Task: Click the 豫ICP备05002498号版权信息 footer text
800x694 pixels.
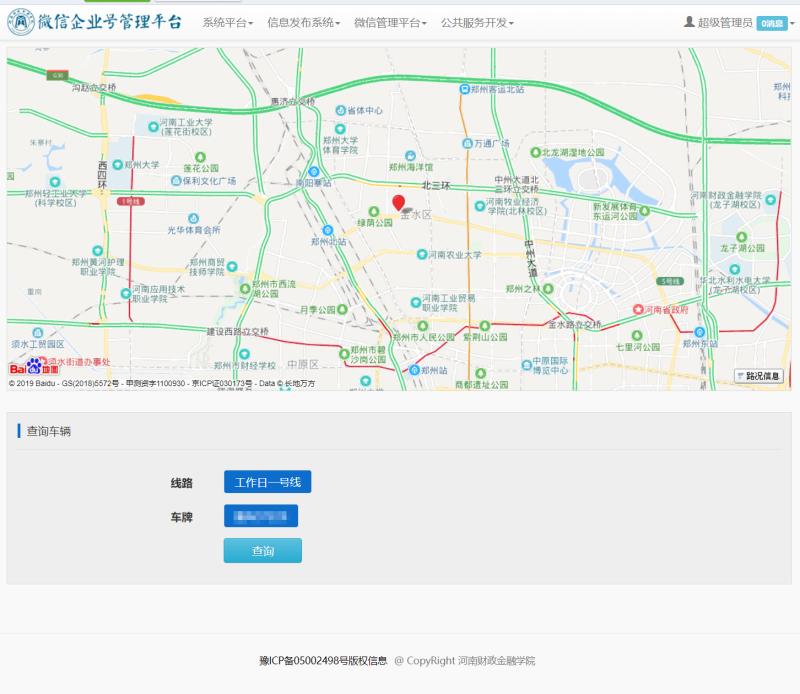Action: [323, 660]
